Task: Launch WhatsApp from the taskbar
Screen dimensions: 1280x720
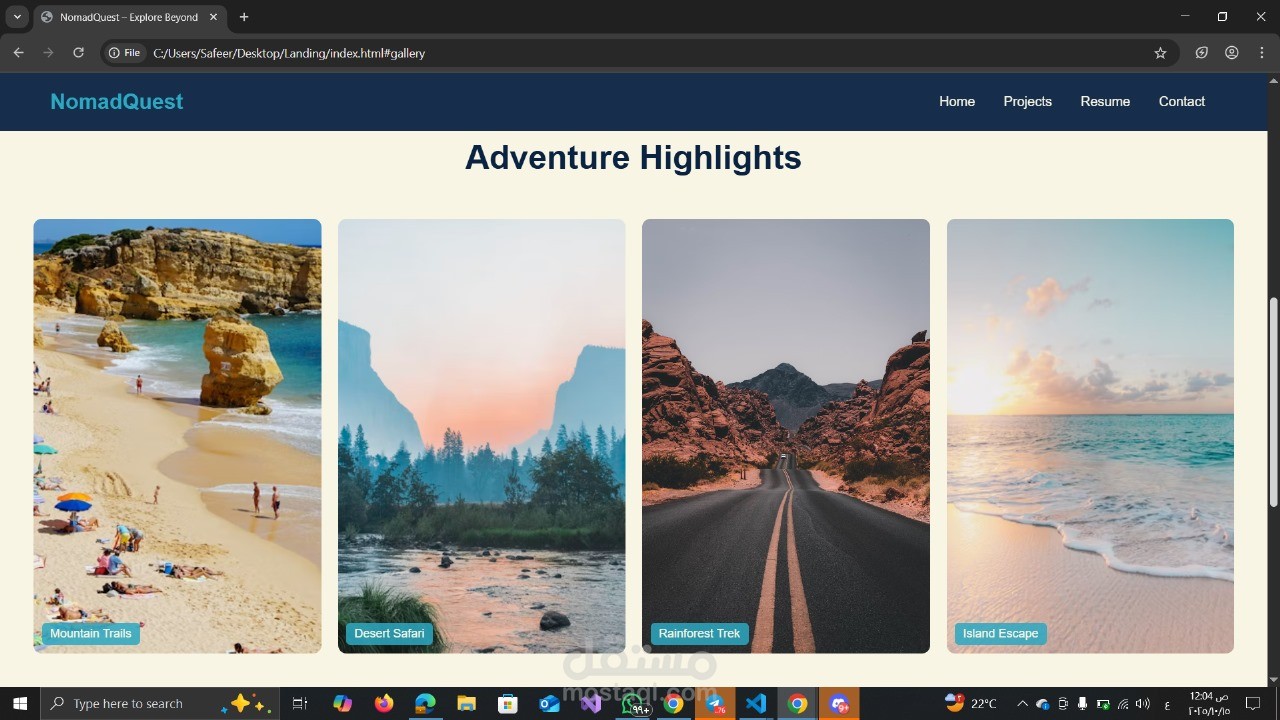Action: (x=633, y=703)
